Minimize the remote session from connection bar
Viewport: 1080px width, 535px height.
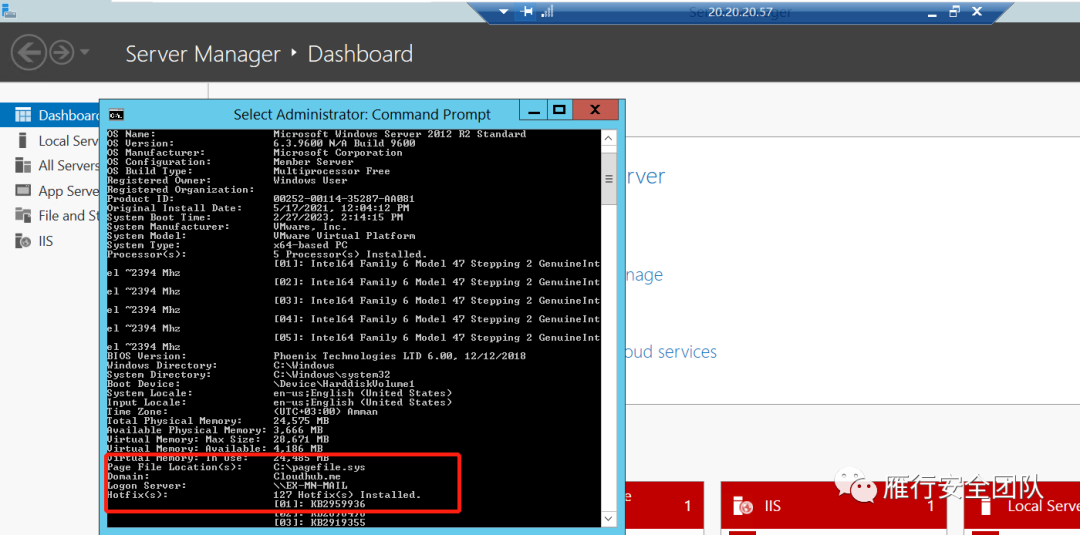931,12
